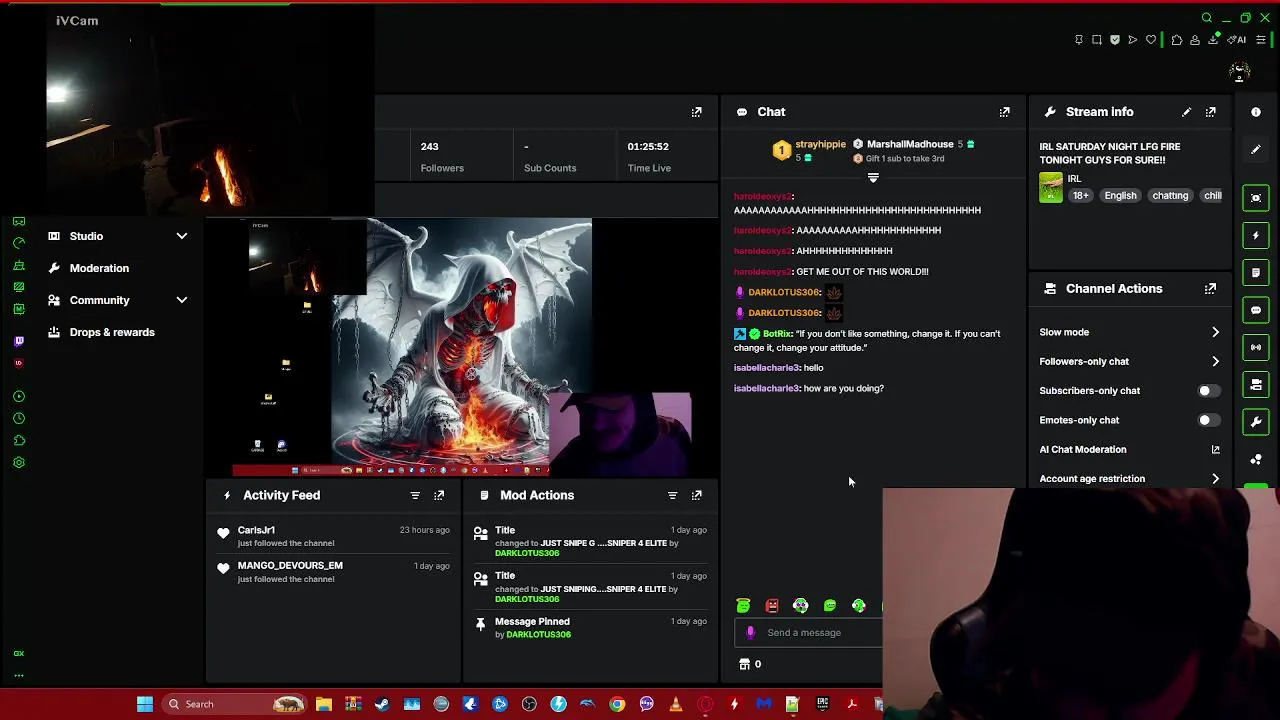Toggle Emotes-only chat switch

pos(1208,421)
